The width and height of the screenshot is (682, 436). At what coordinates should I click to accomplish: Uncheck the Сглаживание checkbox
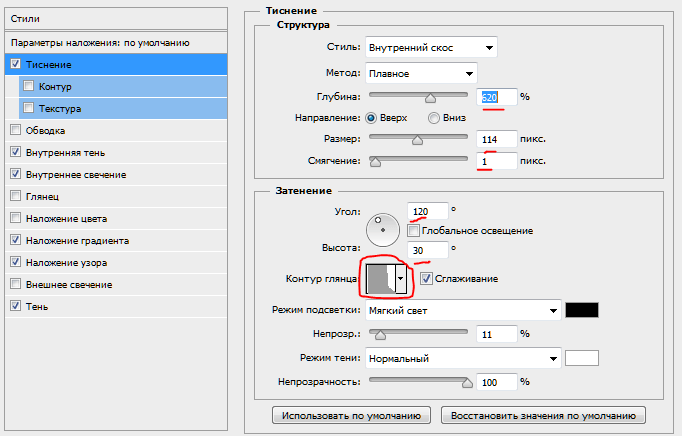pyautogui.click(x=427, y=278)
